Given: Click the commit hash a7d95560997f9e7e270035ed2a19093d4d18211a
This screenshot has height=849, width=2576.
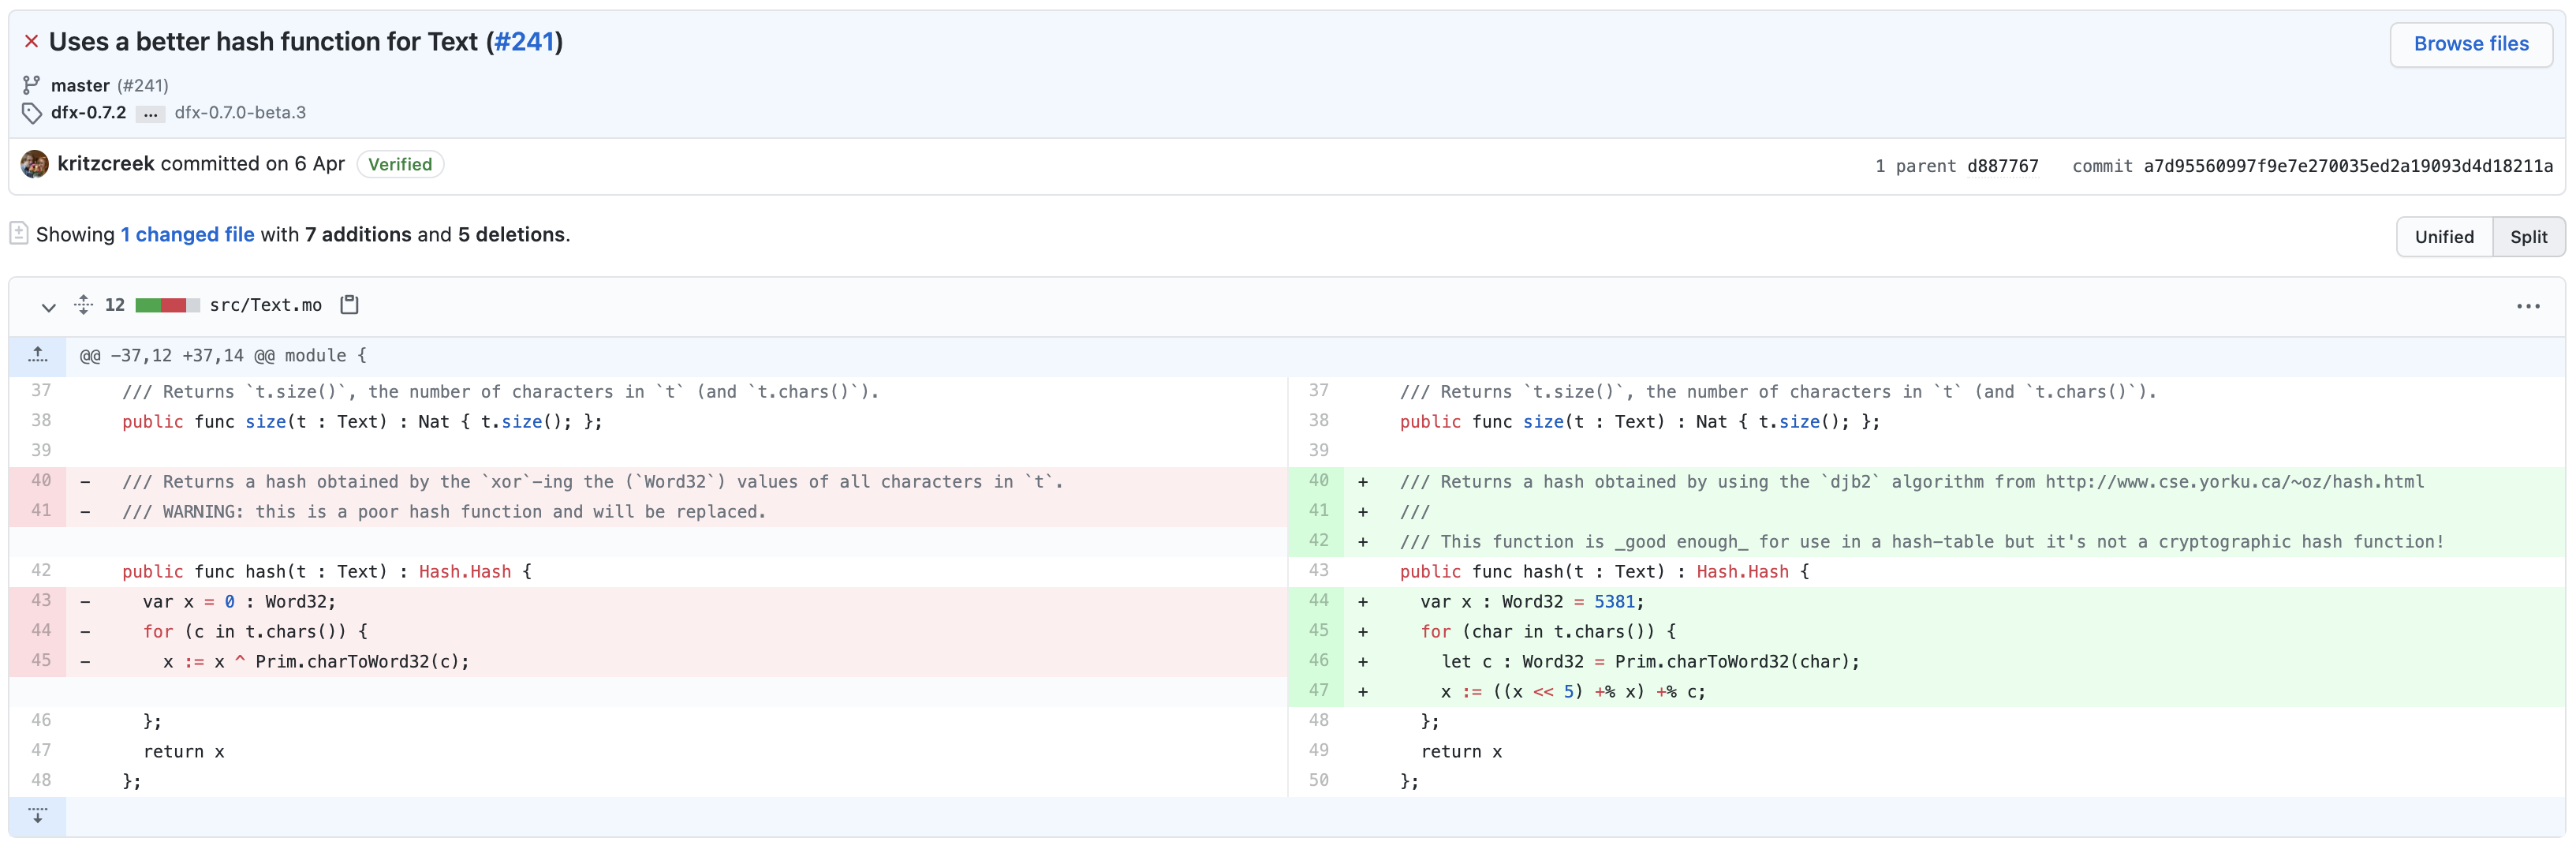Looking at the screenshot, I should click(2347, 166).
